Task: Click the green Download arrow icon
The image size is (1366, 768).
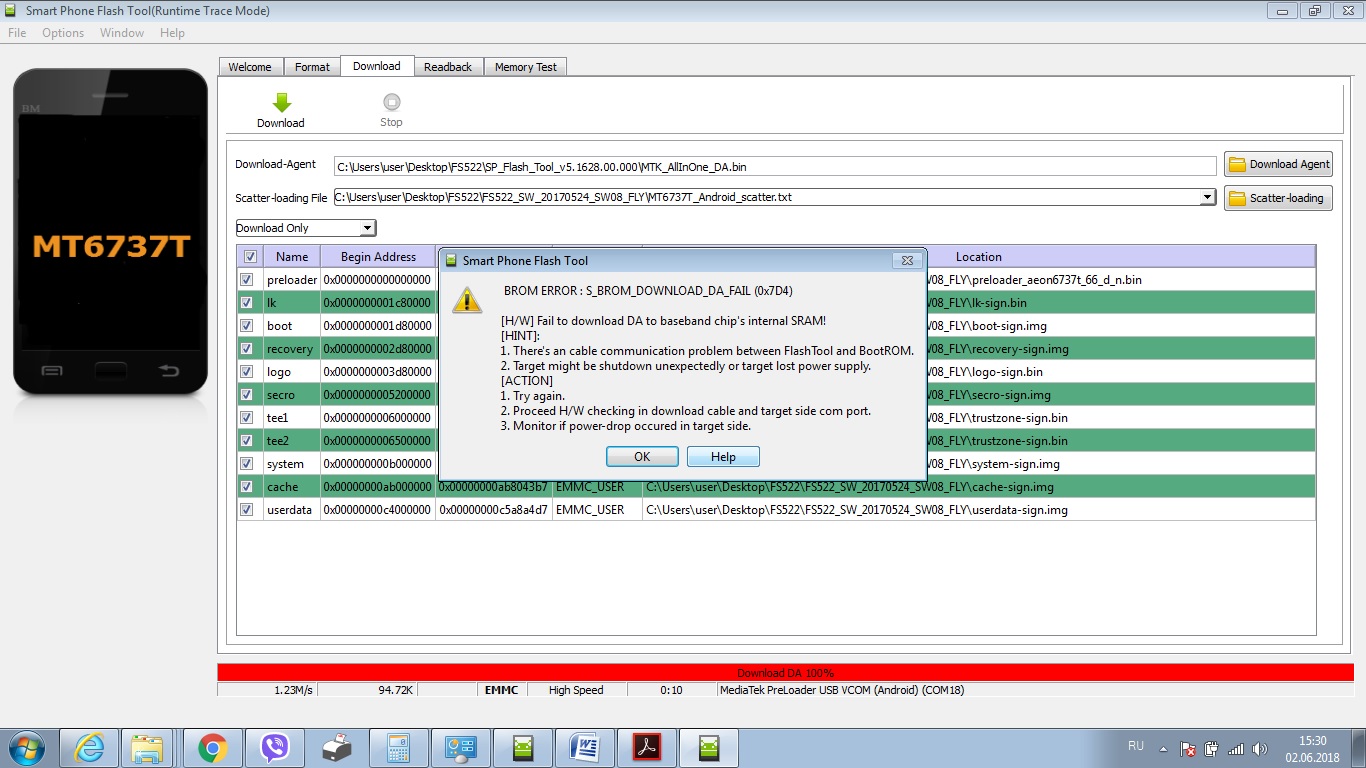Action: (281, 103)
